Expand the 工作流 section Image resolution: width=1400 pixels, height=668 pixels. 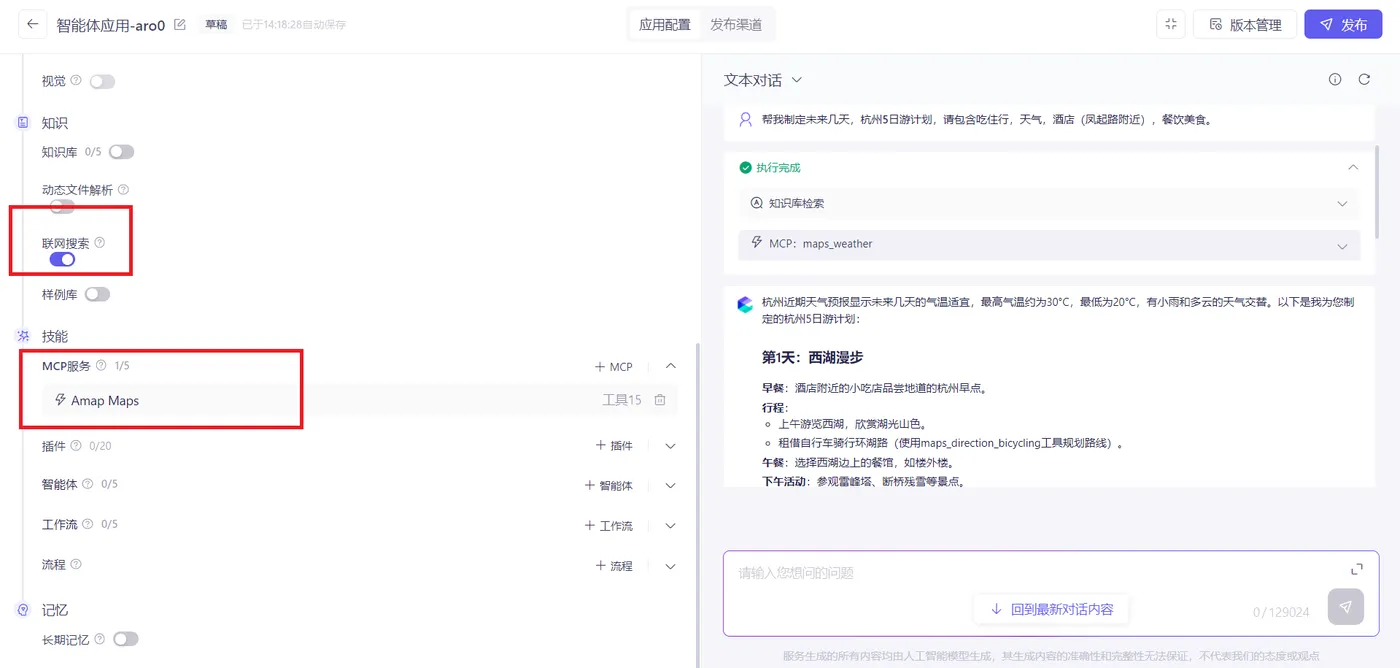click(x=670, y=525)
